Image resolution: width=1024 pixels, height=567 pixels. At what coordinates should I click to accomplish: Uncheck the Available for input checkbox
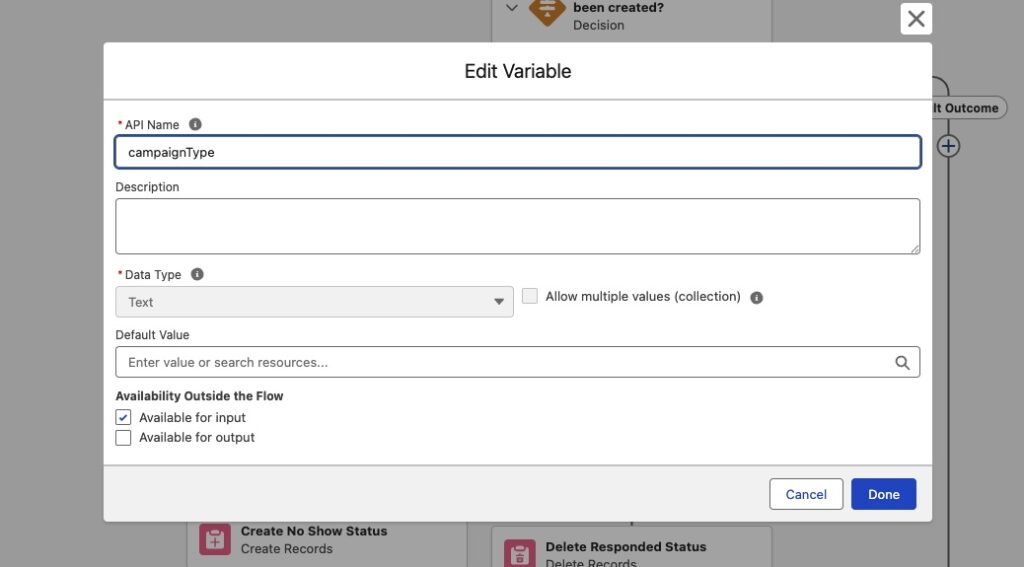(124, 417)
